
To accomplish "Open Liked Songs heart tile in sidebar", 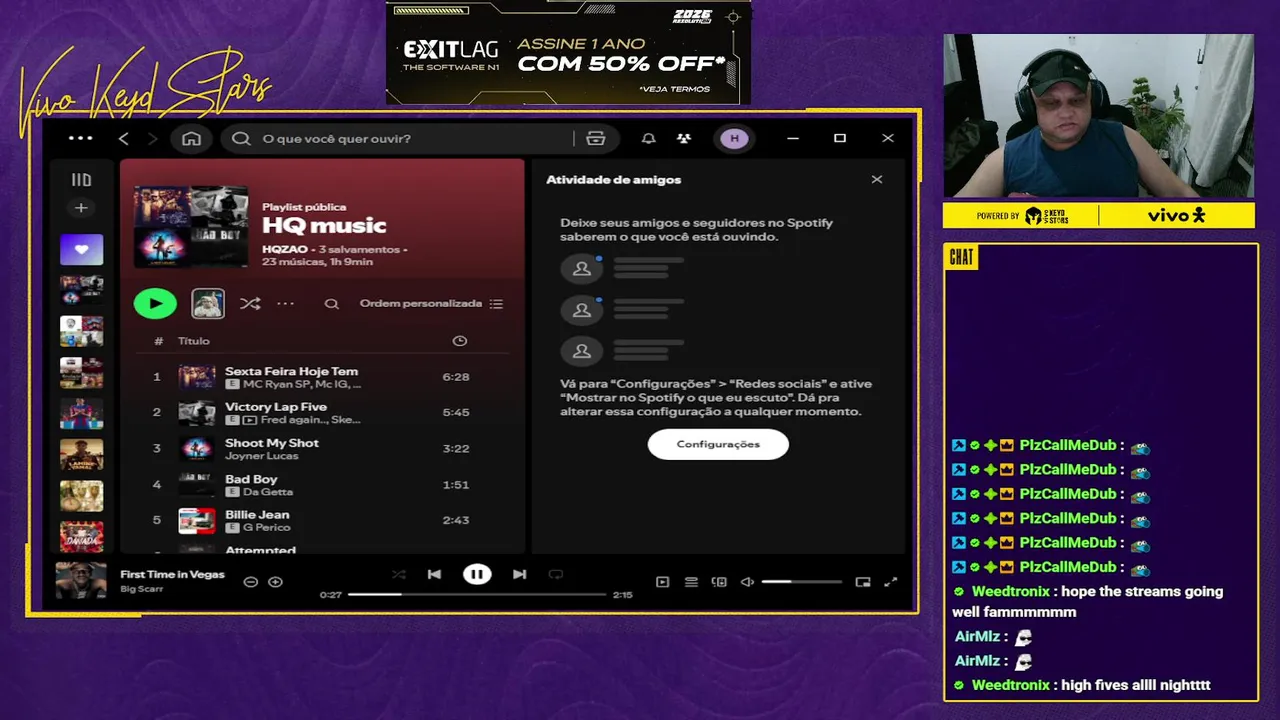I will pos(81,249).
